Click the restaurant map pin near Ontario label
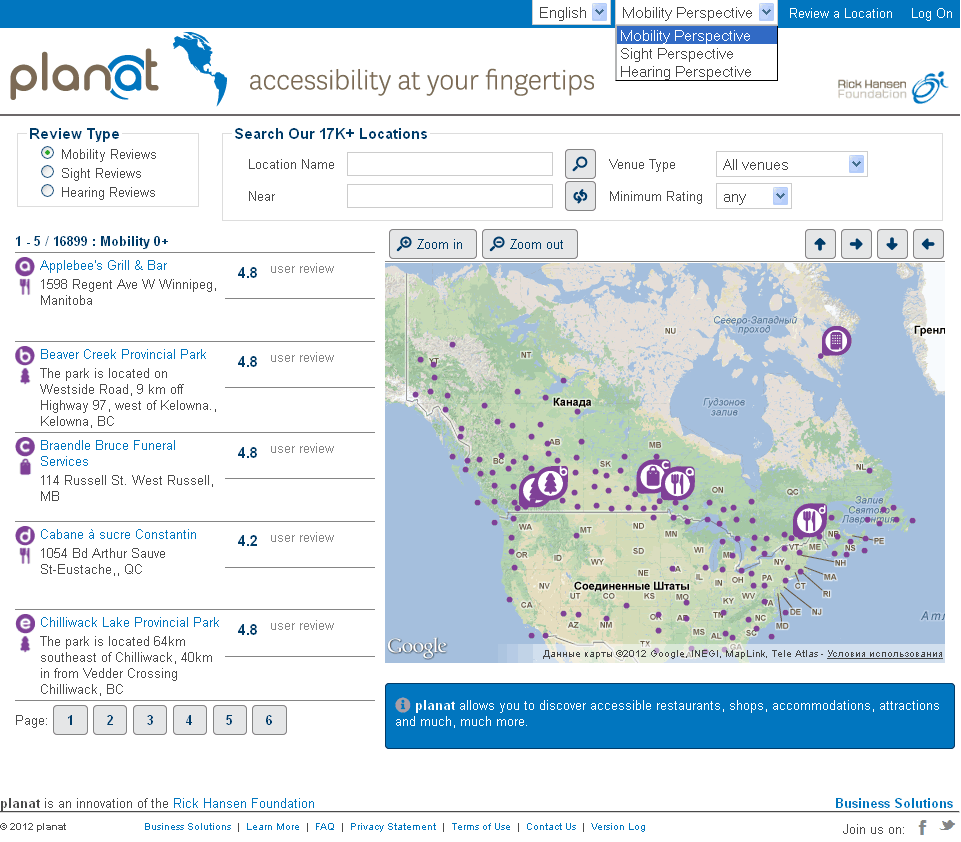This screenshot has height=842, width=961. (x=677, y=483)
